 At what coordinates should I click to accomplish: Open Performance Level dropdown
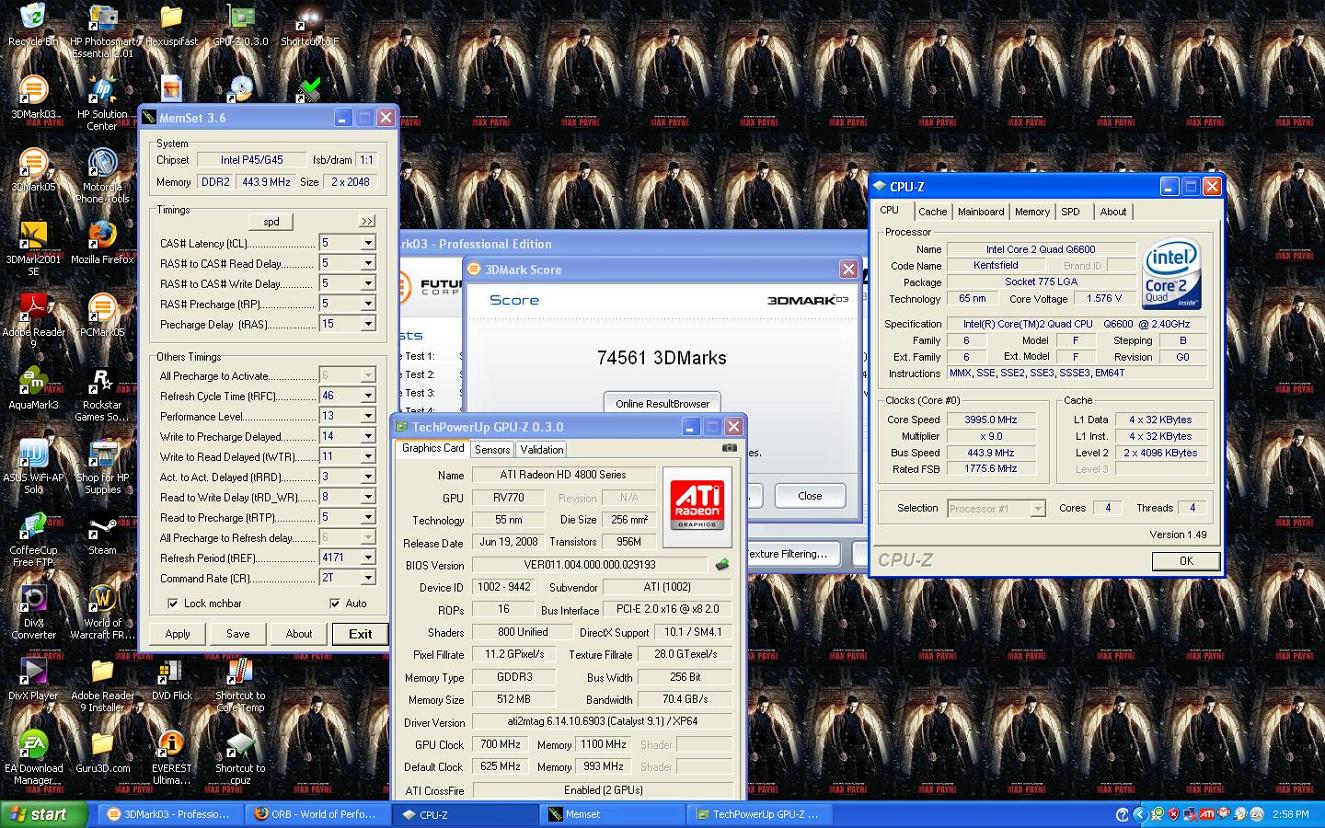click(368, 416)
